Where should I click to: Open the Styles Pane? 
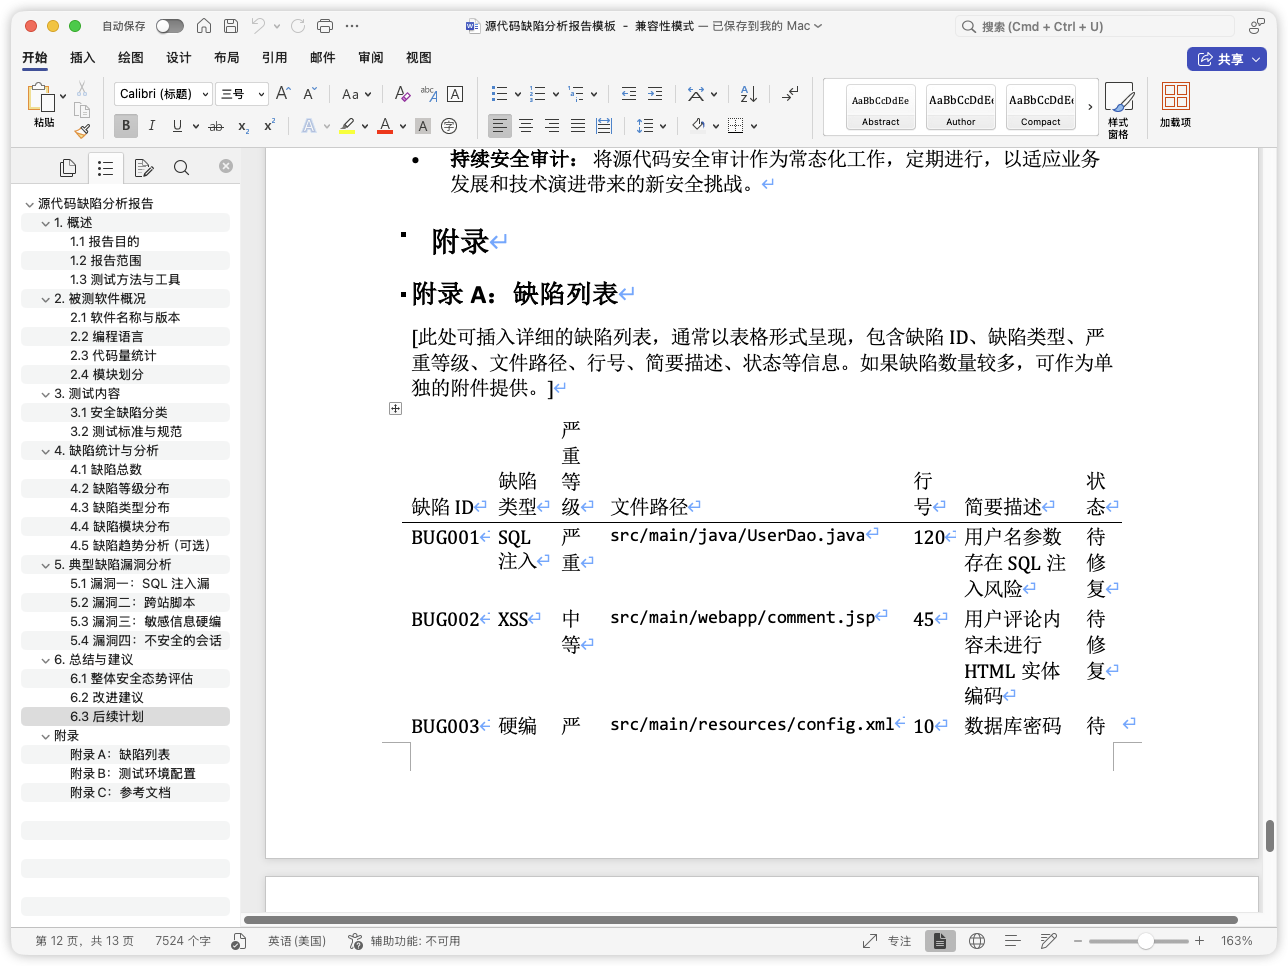[x=1118, y=110]
